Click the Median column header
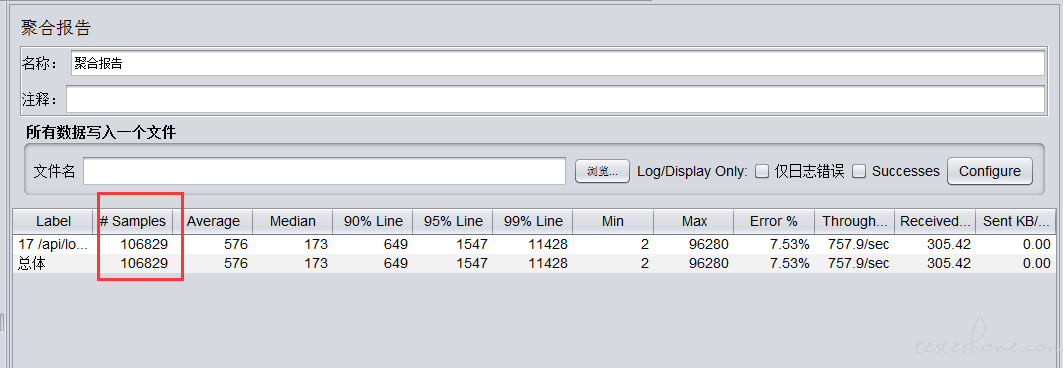 tap(293, 221)
